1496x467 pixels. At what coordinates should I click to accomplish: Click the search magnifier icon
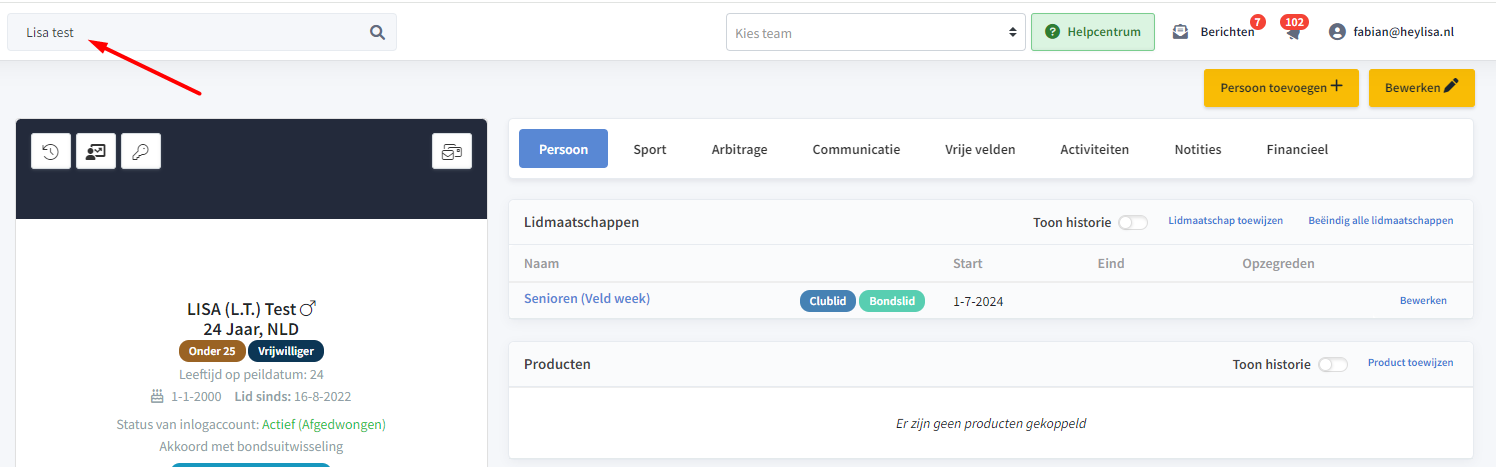tap(377, 32)
